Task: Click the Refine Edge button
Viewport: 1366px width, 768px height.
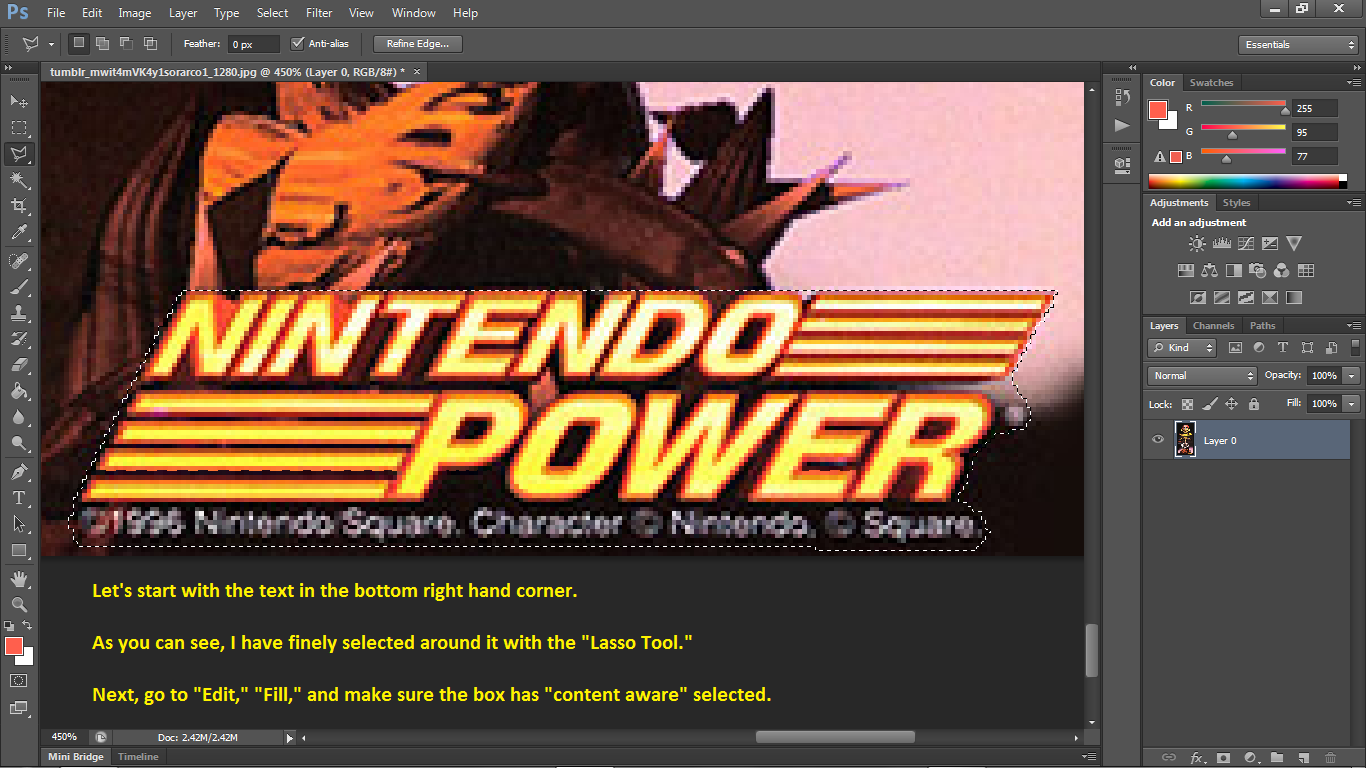Action: coord(418,44)
